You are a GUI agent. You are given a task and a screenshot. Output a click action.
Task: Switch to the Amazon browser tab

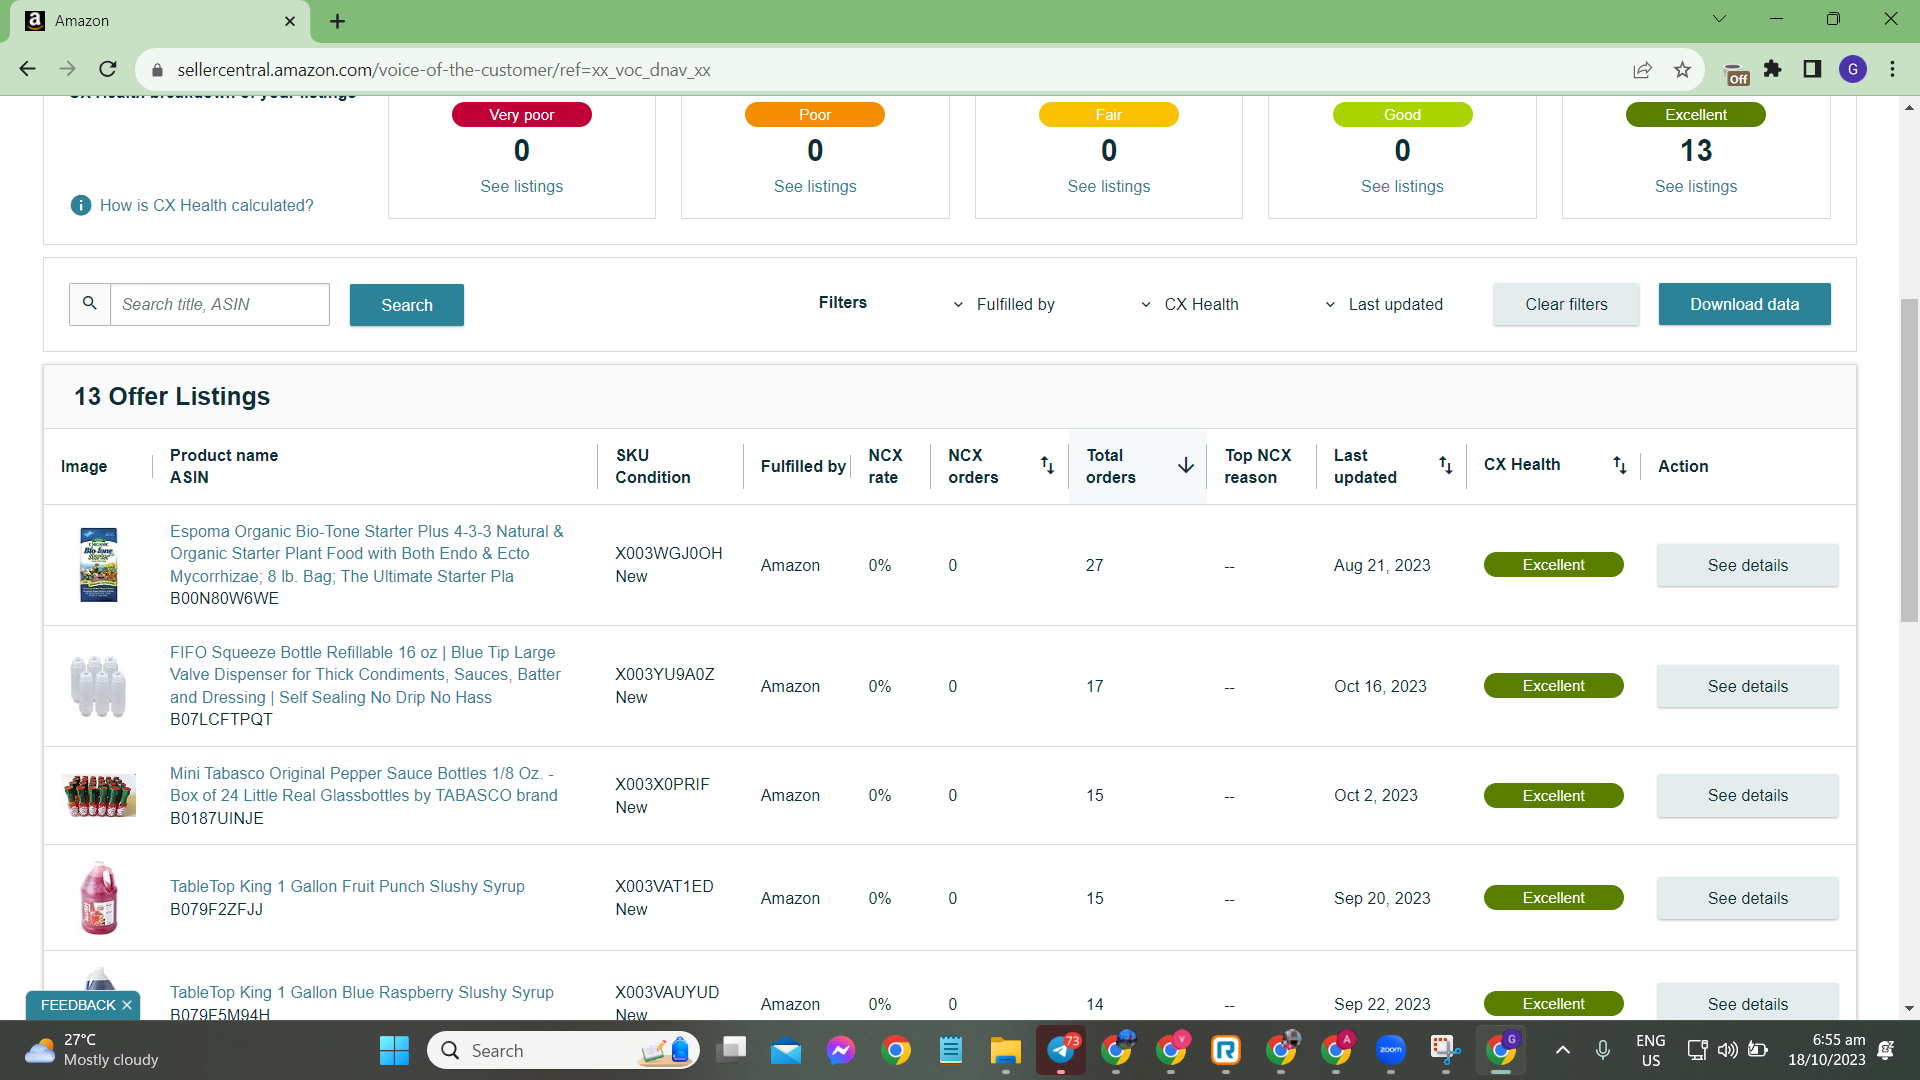[x=160, y=21]
